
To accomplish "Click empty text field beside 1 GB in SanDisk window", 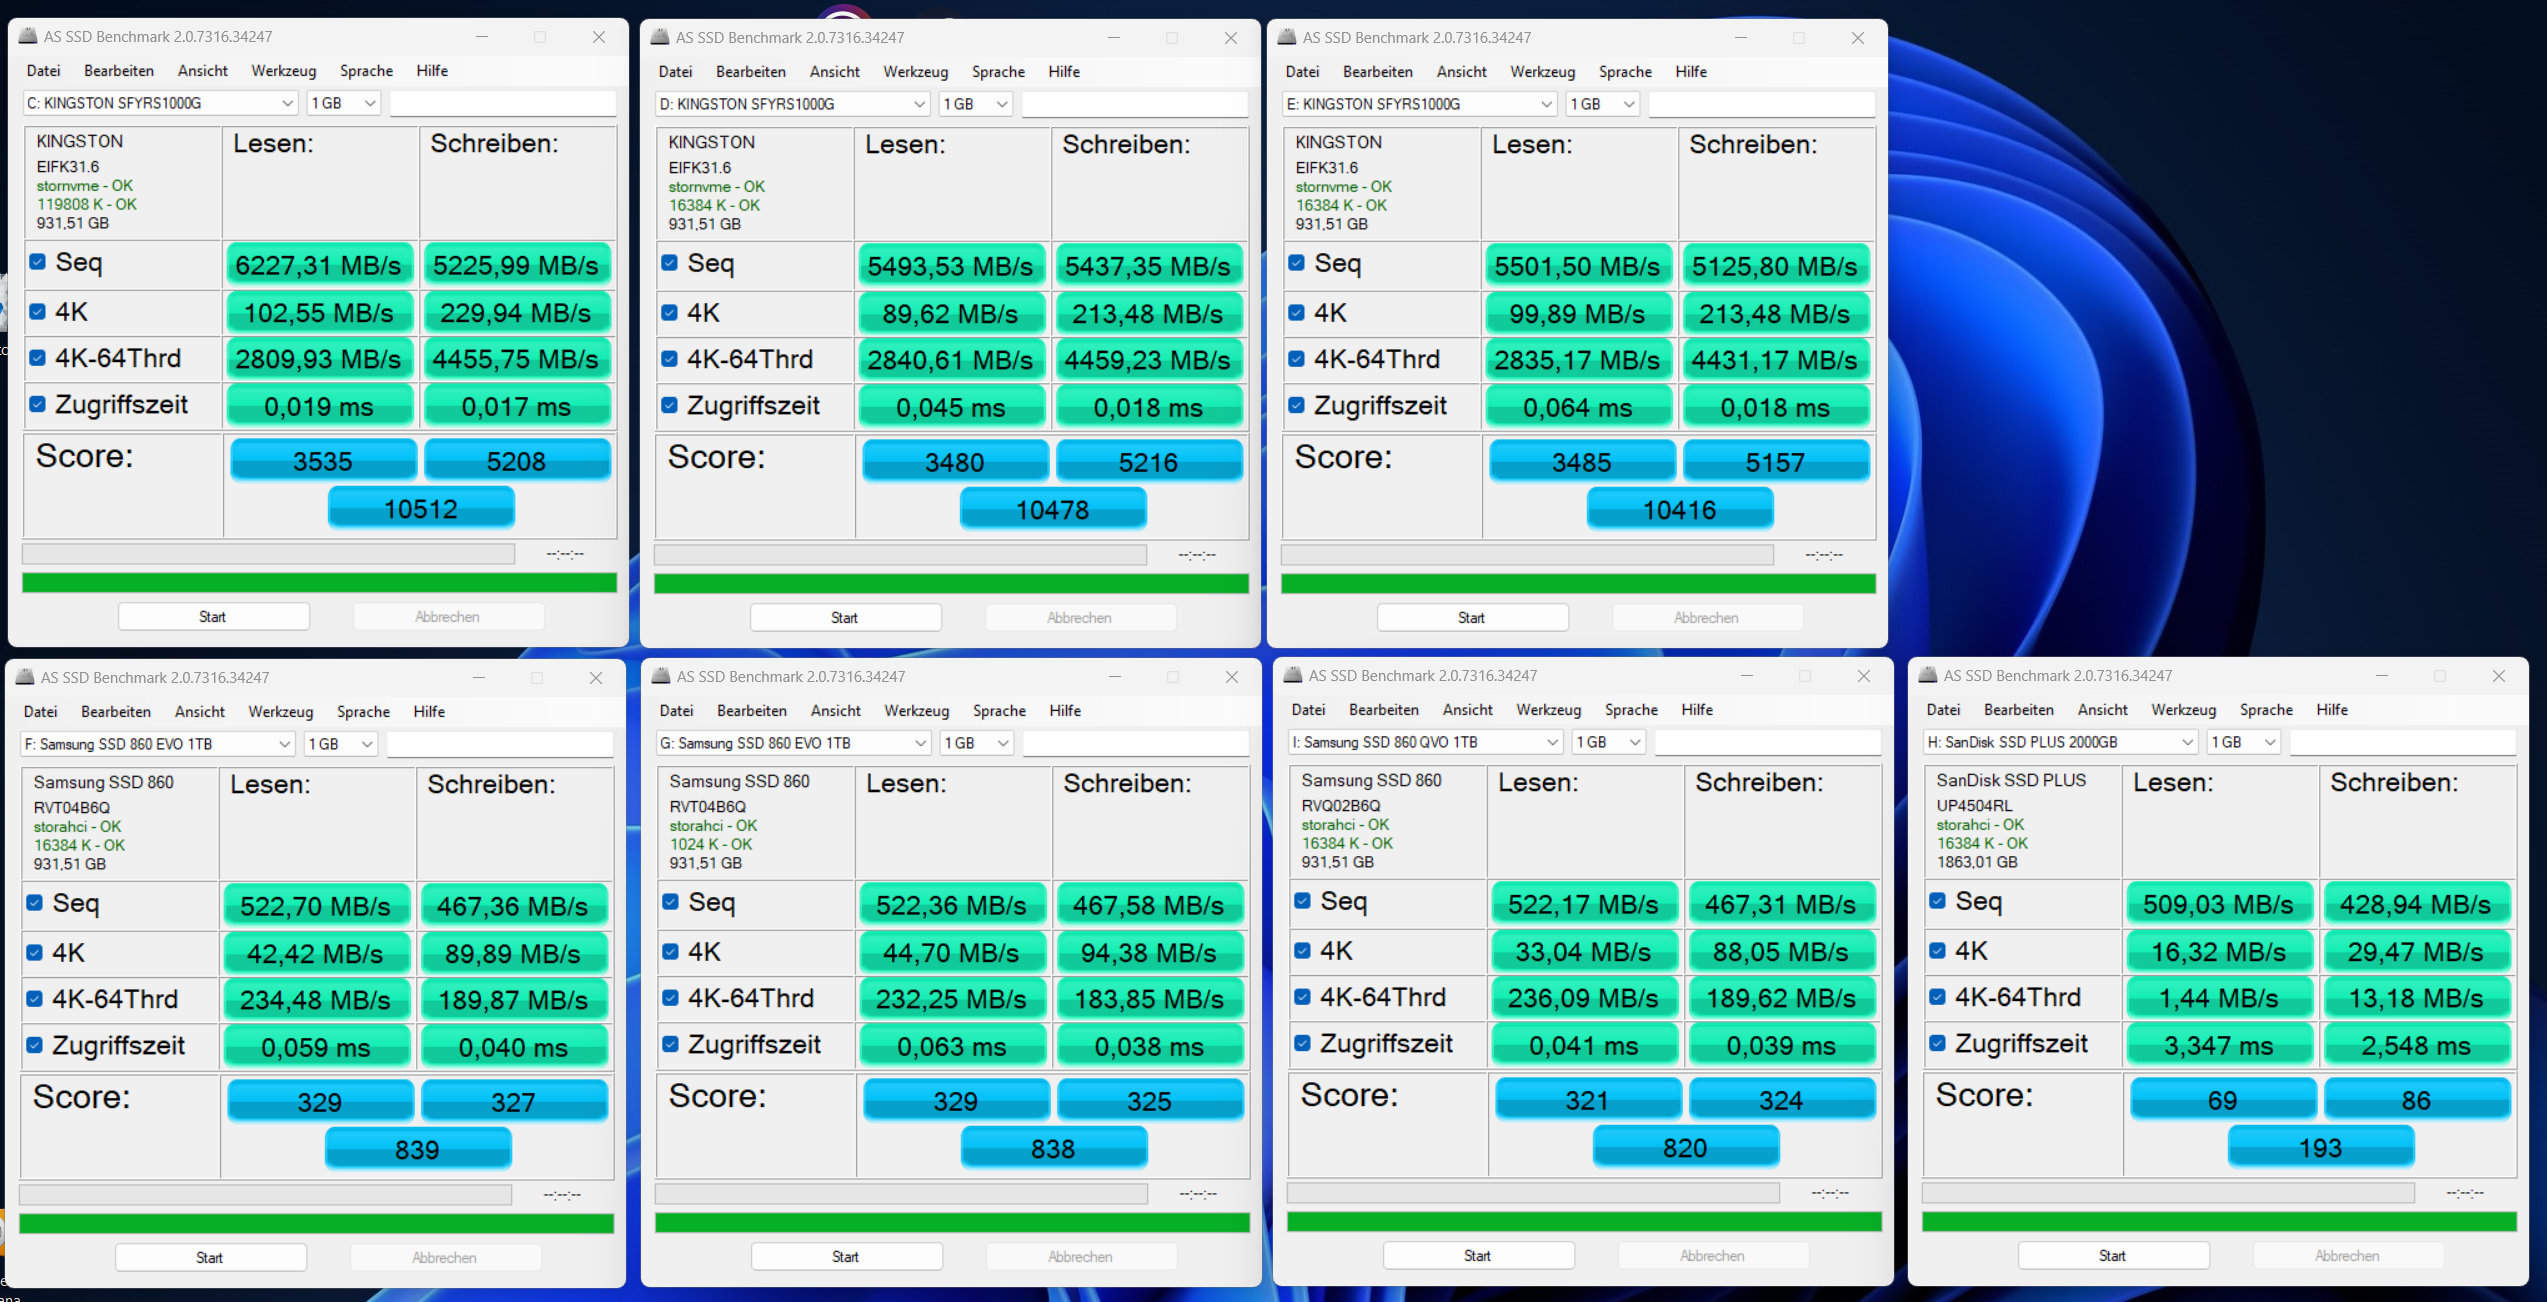I will tap(2401, 742).
